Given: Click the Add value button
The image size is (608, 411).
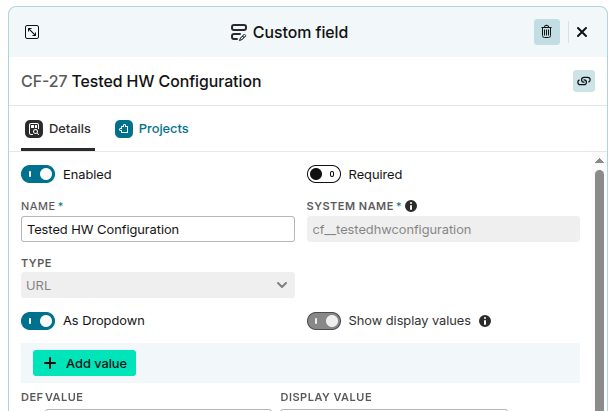Looking at the screenshot, I should click(x=85, y=363).
